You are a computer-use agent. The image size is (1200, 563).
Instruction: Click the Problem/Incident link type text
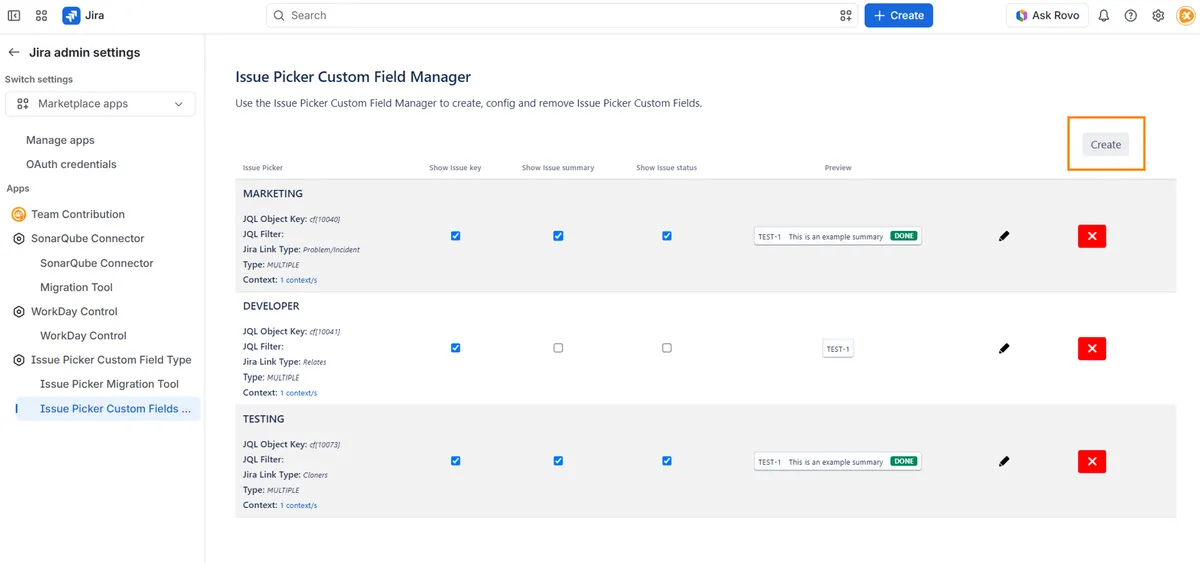click(x=331, y=249)
